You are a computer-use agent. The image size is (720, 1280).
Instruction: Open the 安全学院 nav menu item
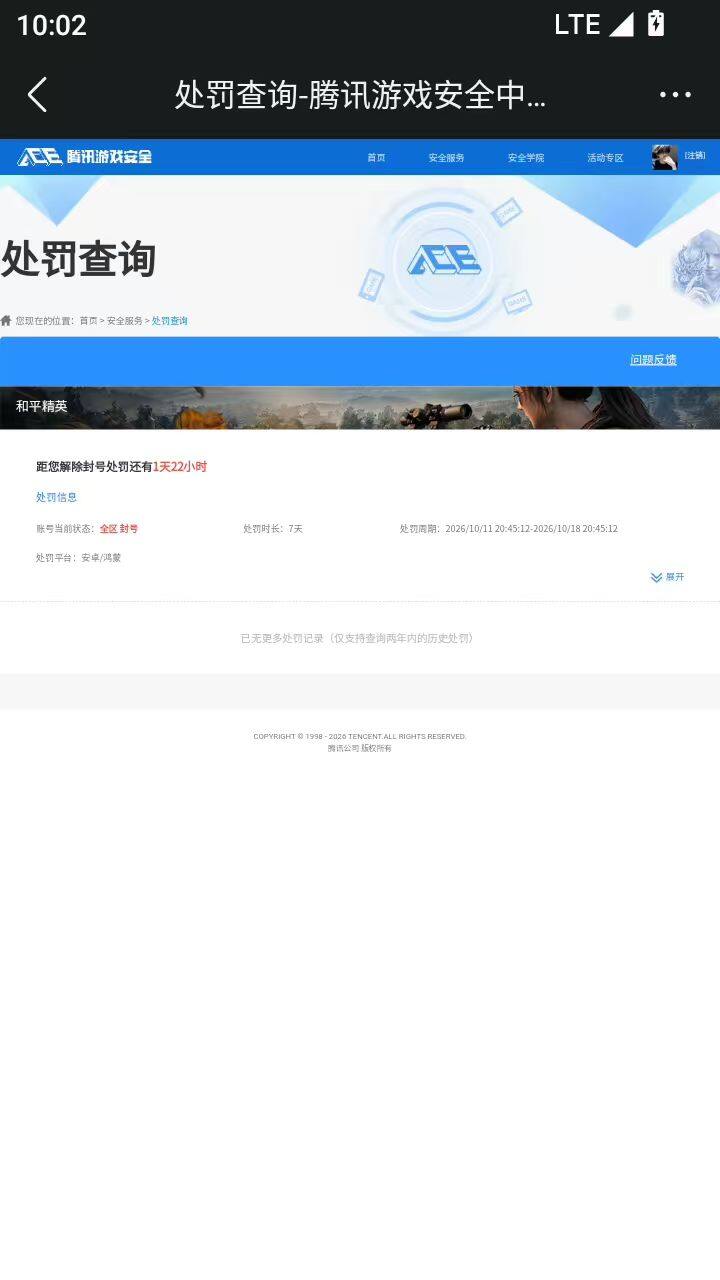pos(526,158)
